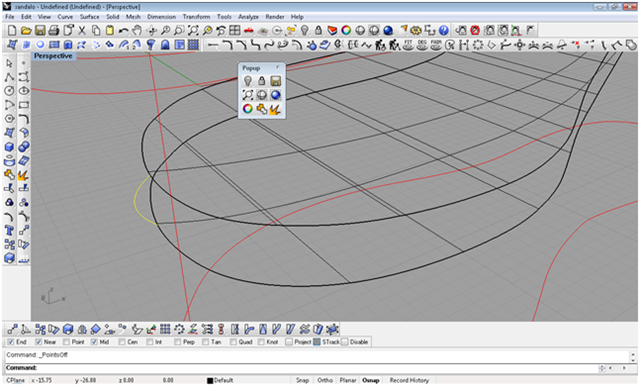Select the arrow pointer tool in left sidebar
The image size is (640, 386).
(9, 63)
